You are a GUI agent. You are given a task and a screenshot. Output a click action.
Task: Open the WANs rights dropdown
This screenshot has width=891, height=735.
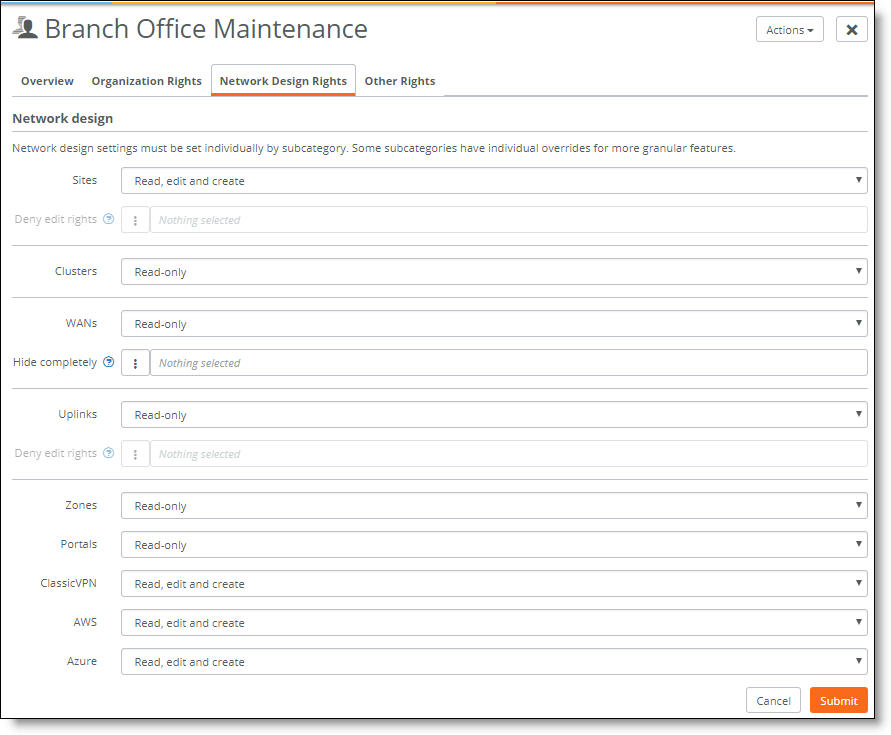point(494,324)
